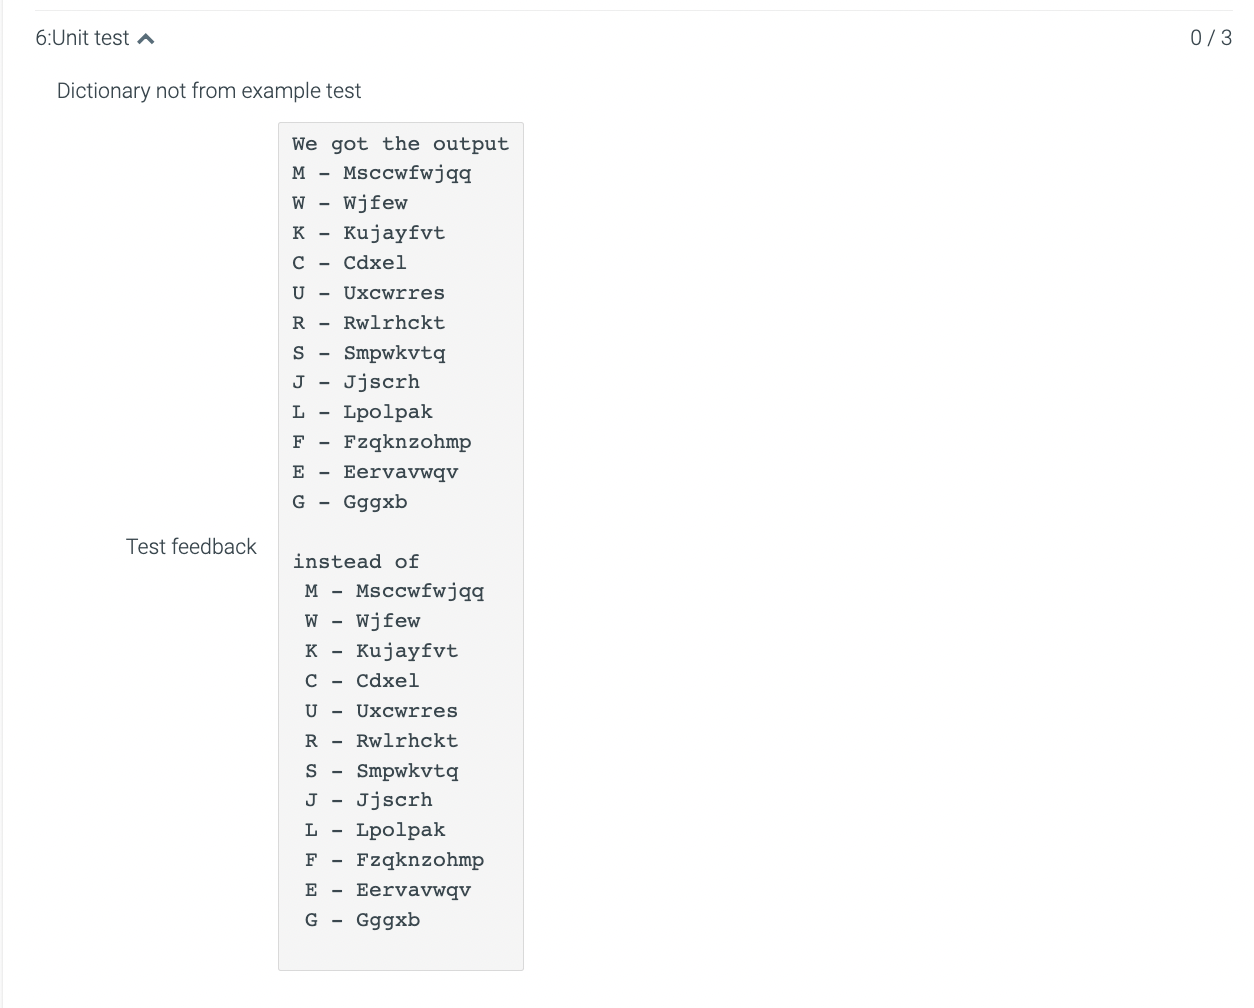Screen dimensions: 1254x1008
Task: Select the G - Gggxb final output entry
Action: click(x=363, y=919)
